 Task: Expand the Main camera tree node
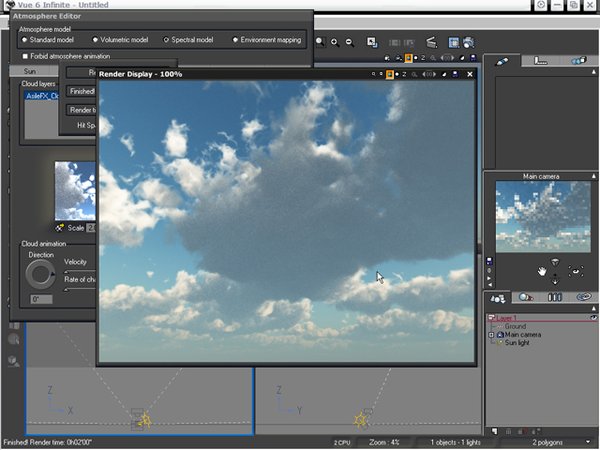[x=491, y=335]
